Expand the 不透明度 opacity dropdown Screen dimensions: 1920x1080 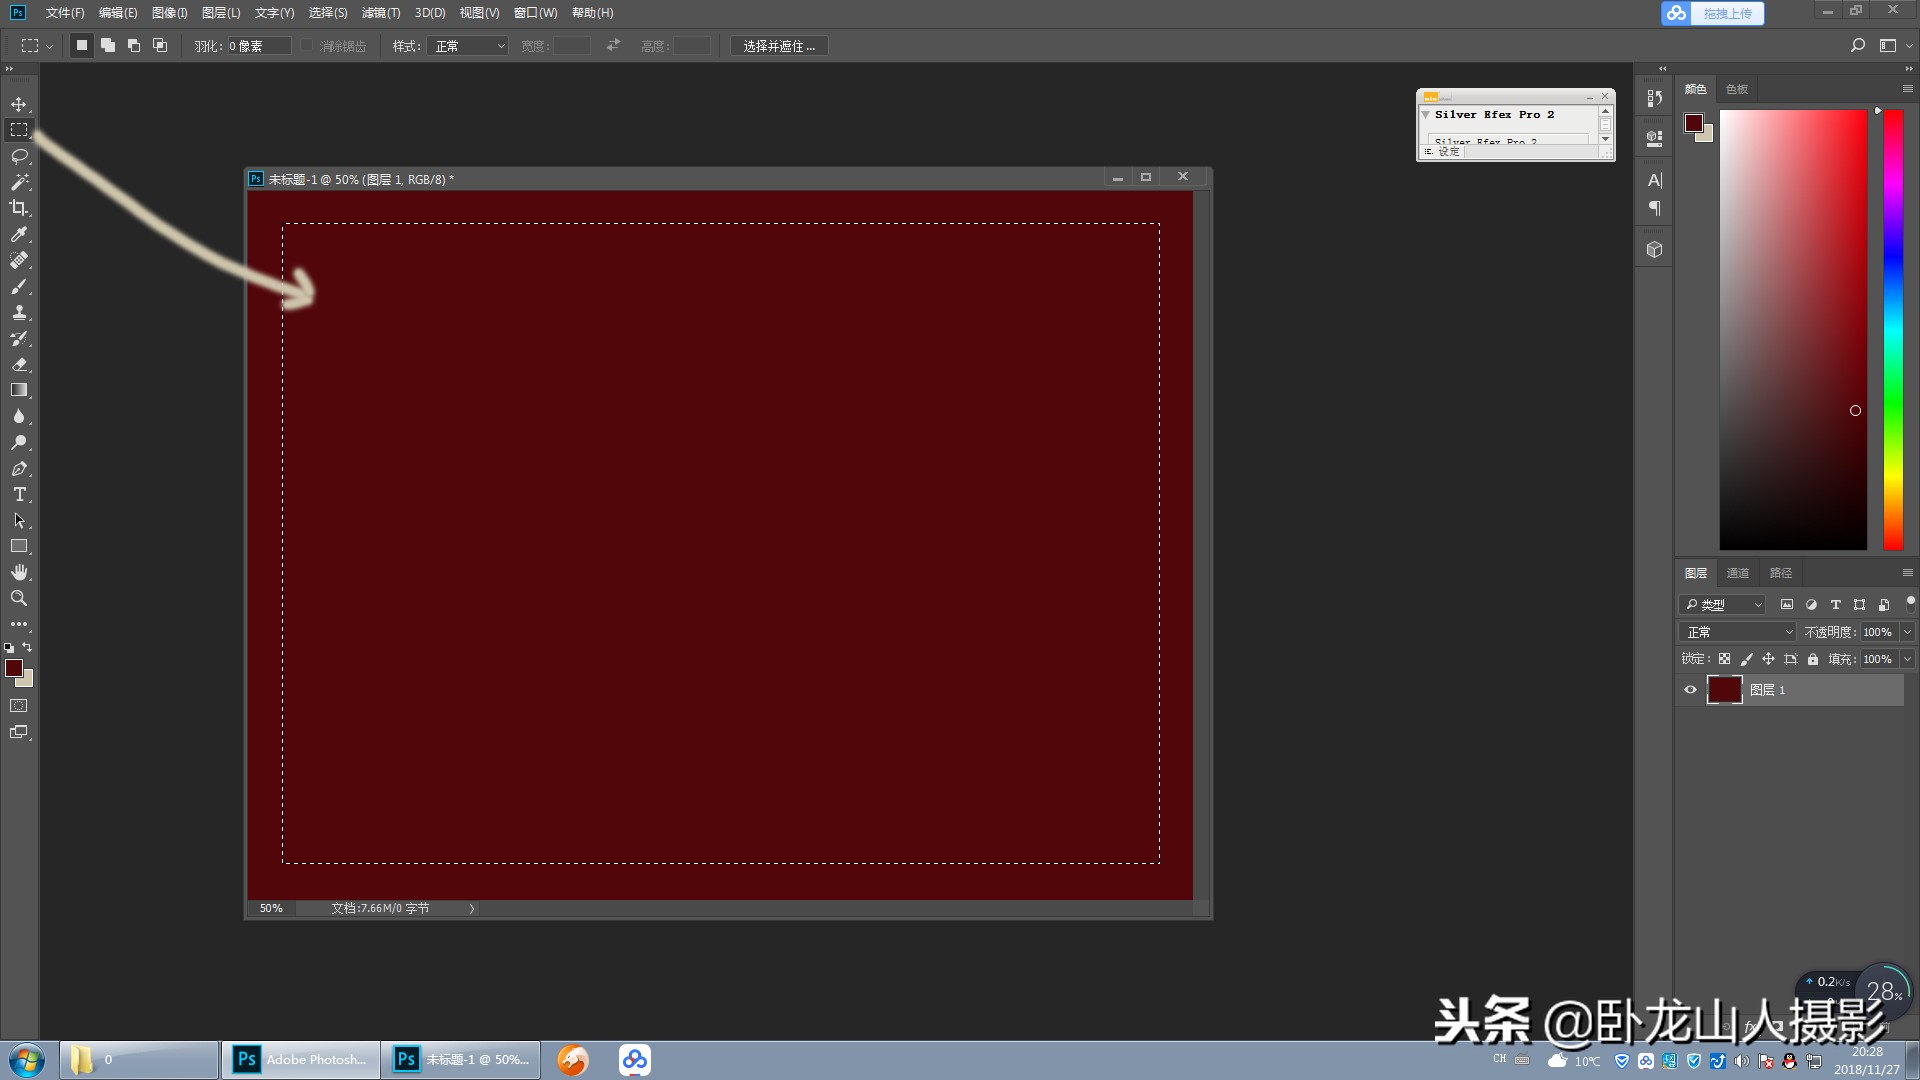tap(1907, 632)
